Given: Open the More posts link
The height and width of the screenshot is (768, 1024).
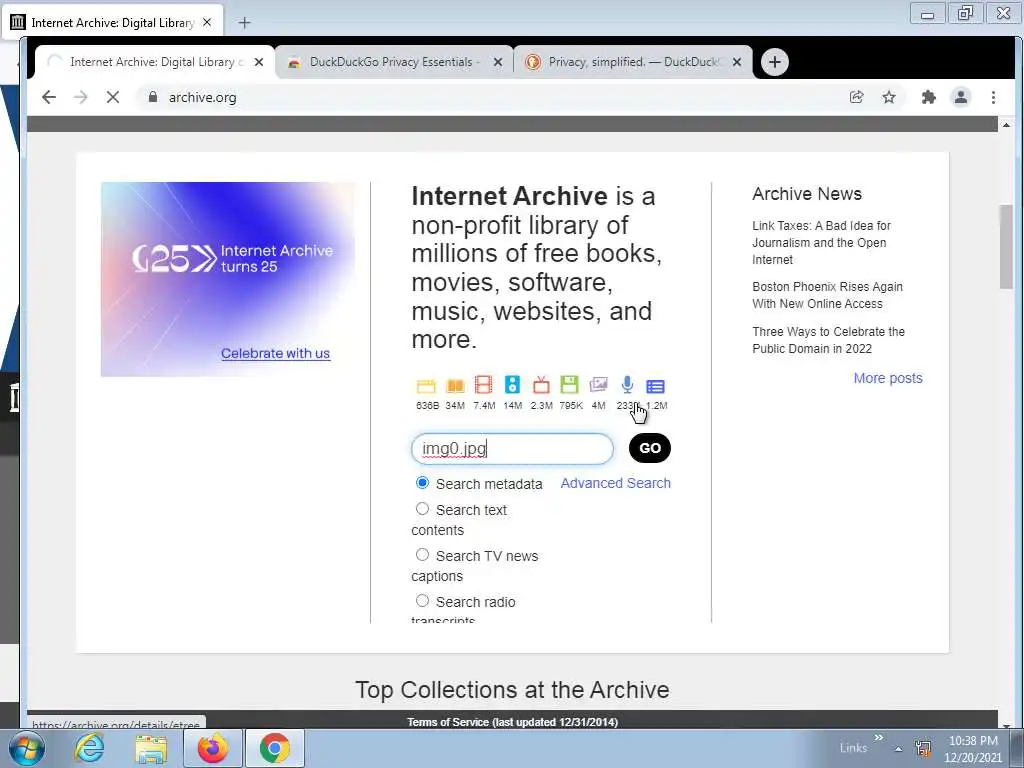Looking at the screenshot, I should tap(888, 378).
